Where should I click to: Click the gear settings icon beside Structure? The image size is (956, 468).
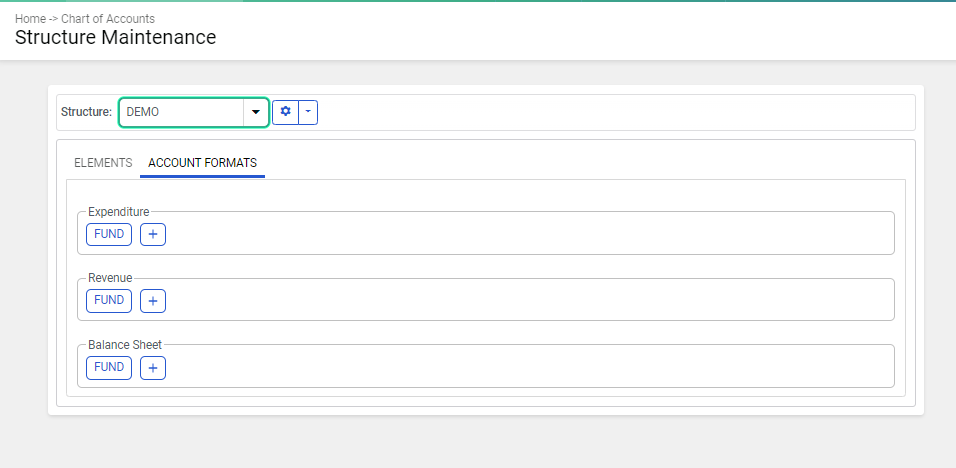285,112
